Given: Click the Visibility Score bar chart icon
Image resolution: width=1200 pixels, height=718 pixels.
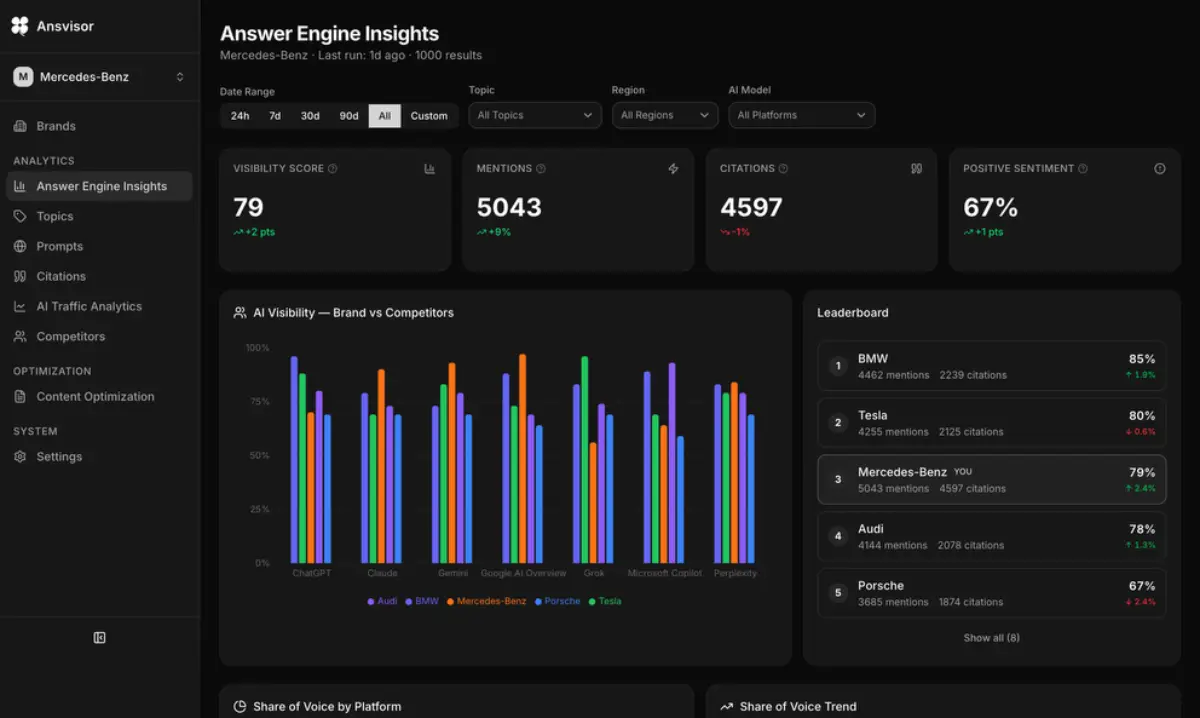Looking at the screenshot, I should point(430,169).
